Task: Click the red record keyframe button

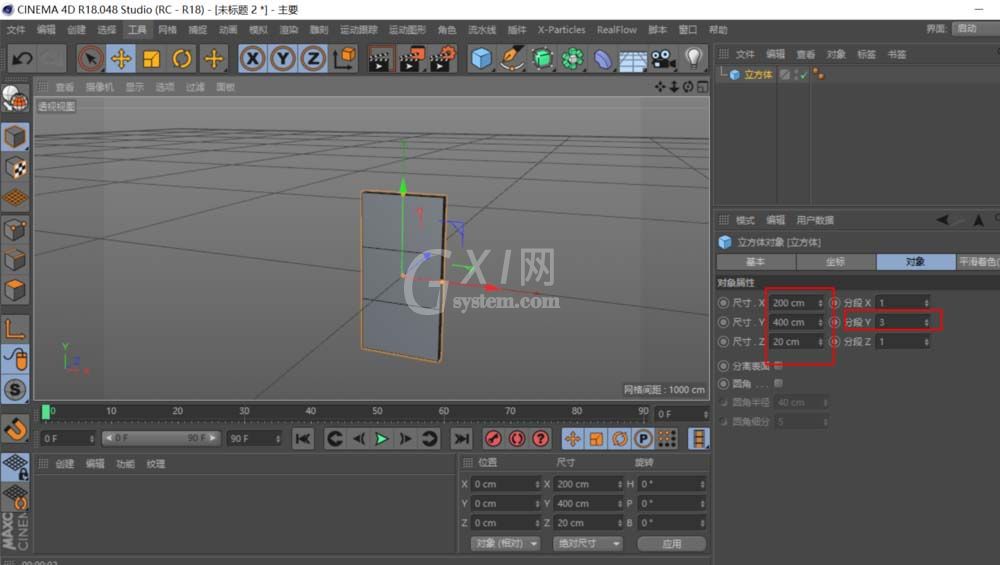Action: (x=493, y=439)
